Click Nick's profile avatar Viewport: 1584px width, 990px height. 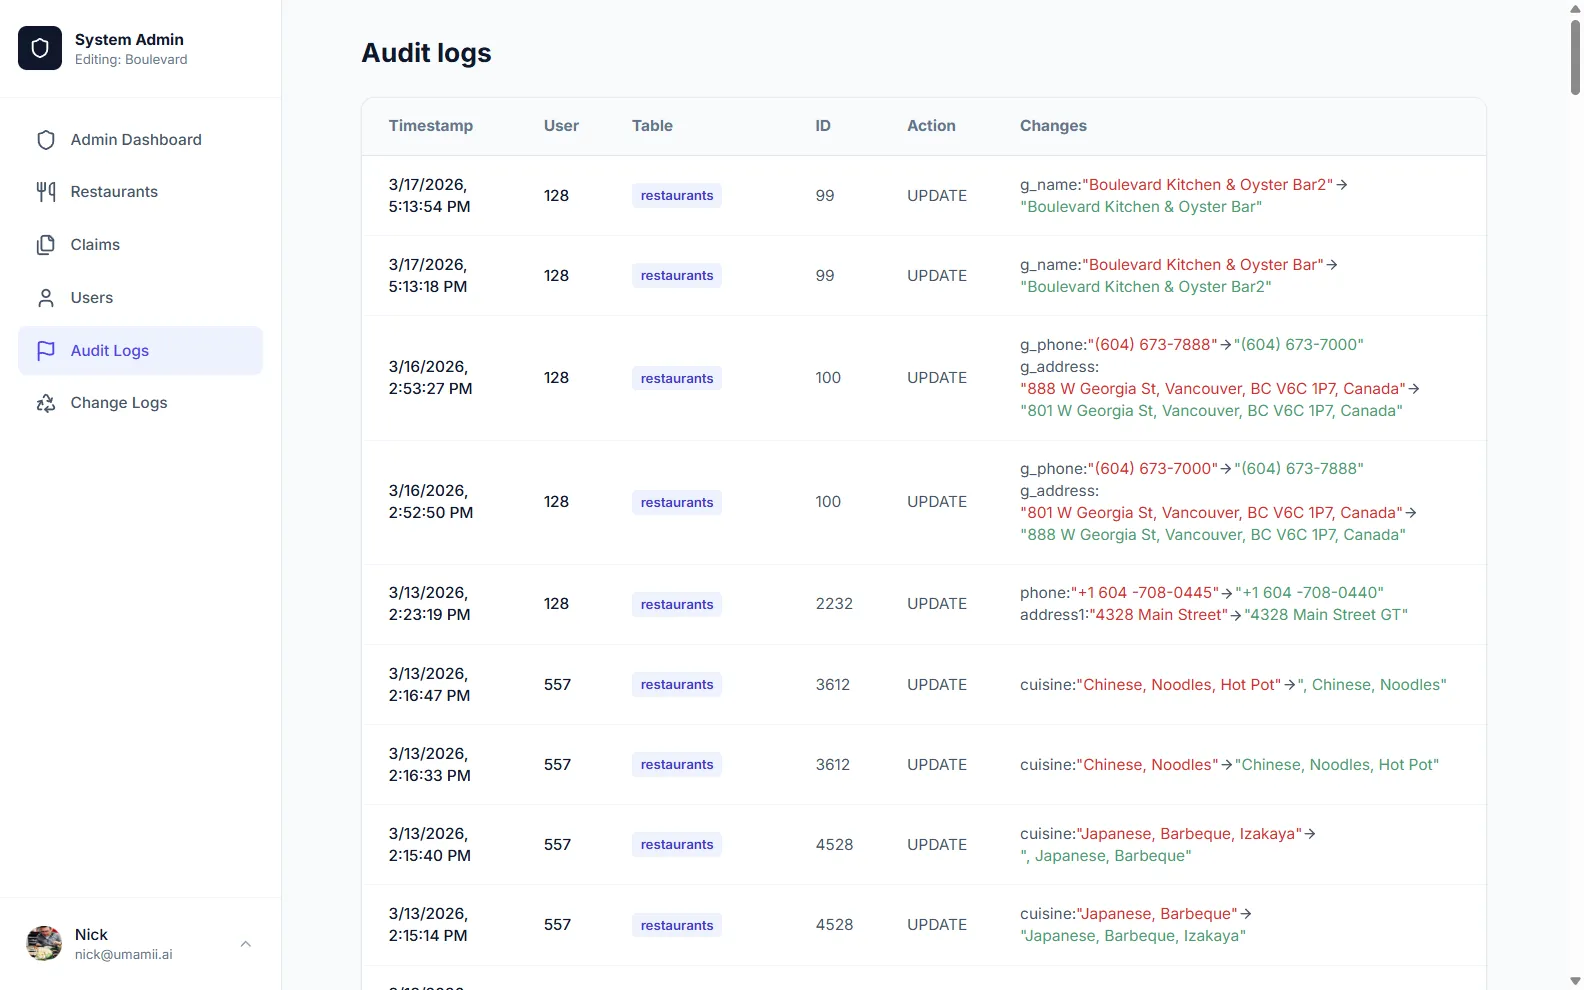click(44, 943)
